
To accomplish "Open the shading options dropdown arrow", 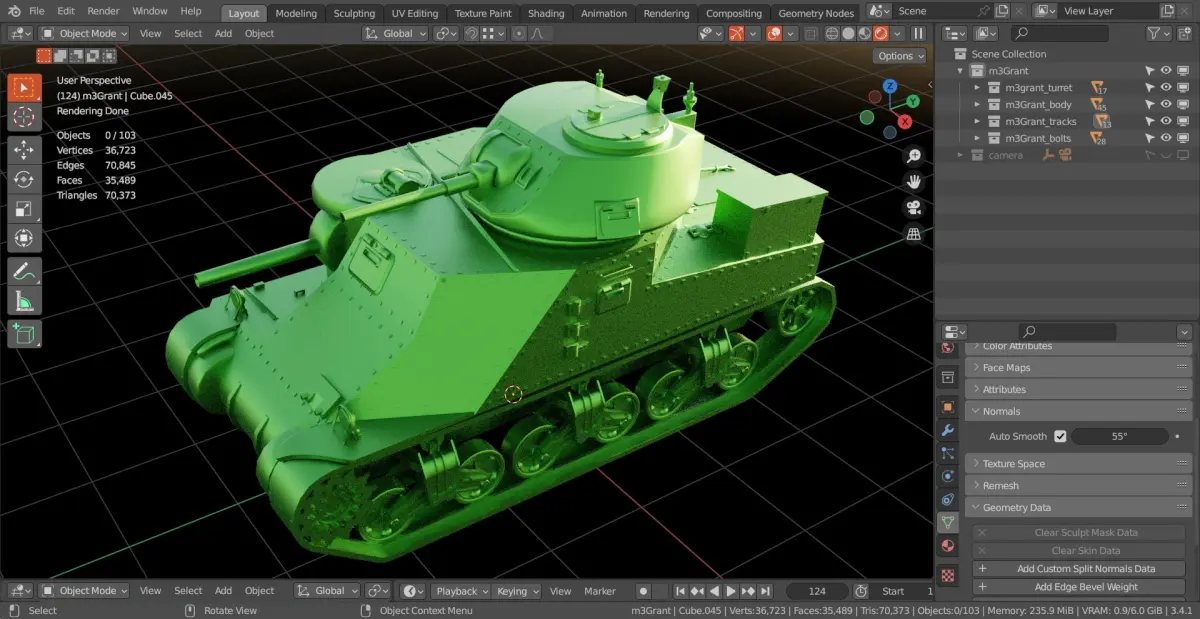I will (897, 33).
